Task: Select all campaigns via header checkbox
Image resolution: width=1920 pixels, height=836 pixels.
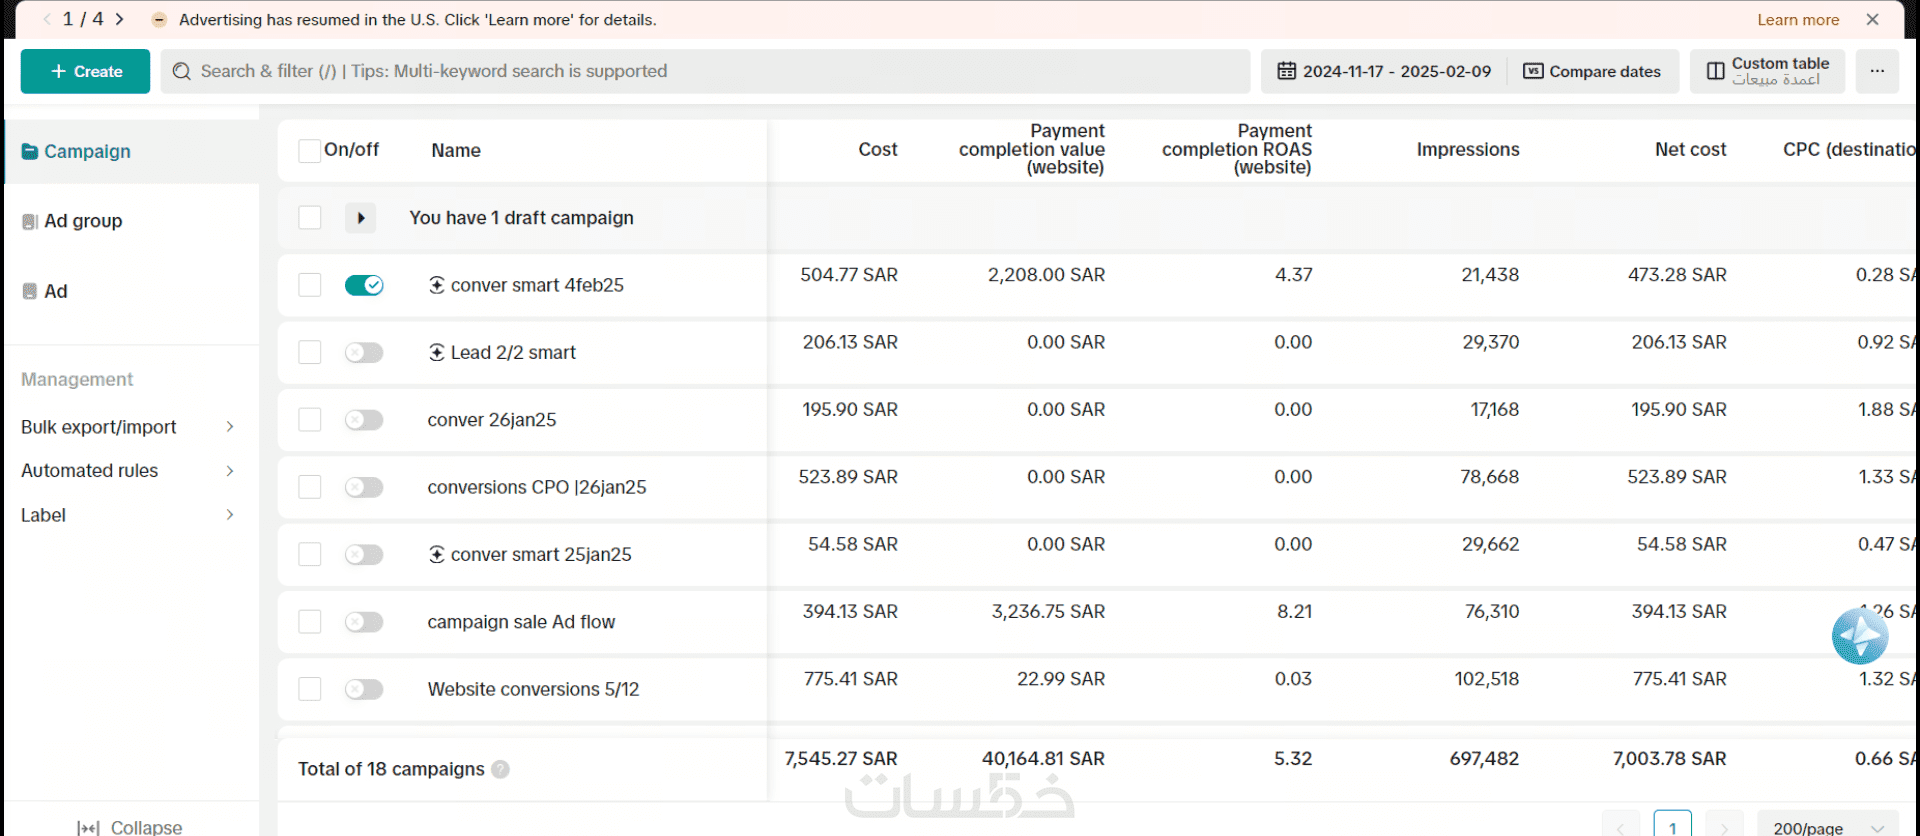Action: 310,151
